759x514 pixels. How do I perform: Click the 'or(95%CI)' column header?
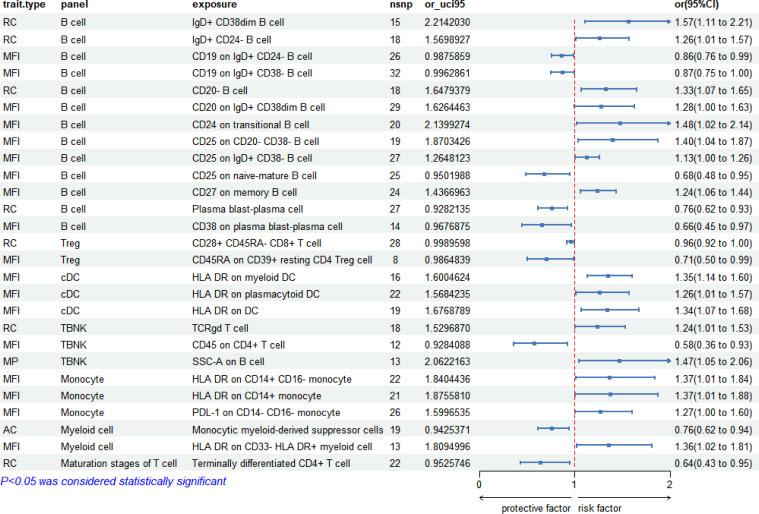point(716,5)
